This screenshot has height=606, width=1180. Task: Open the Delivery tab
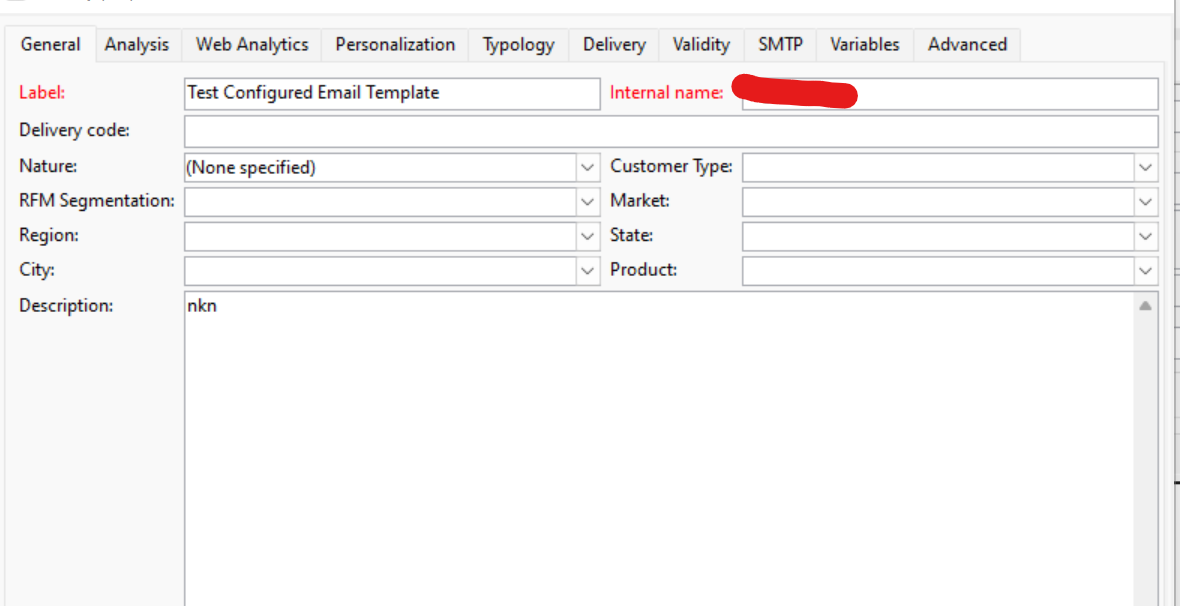pos(614,45)
